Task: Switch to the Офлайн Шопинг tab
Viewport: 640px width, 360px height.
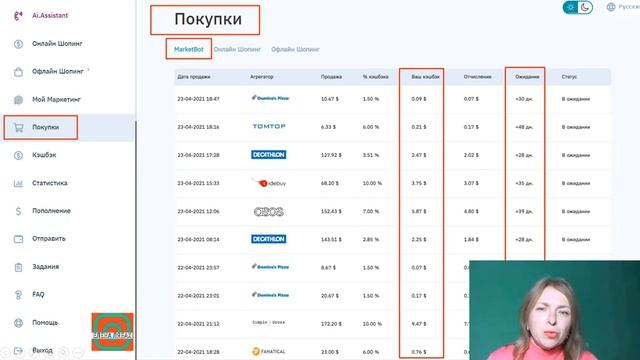Action: point(295,49)
